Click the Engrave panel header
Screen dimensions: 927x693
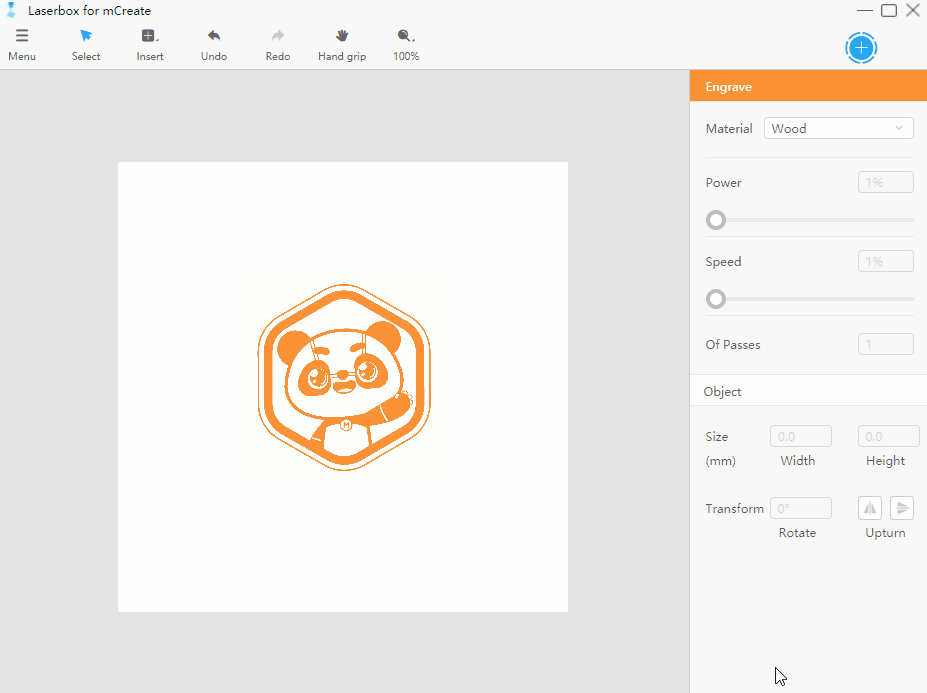pyautogui.click(x=808, y=86)
